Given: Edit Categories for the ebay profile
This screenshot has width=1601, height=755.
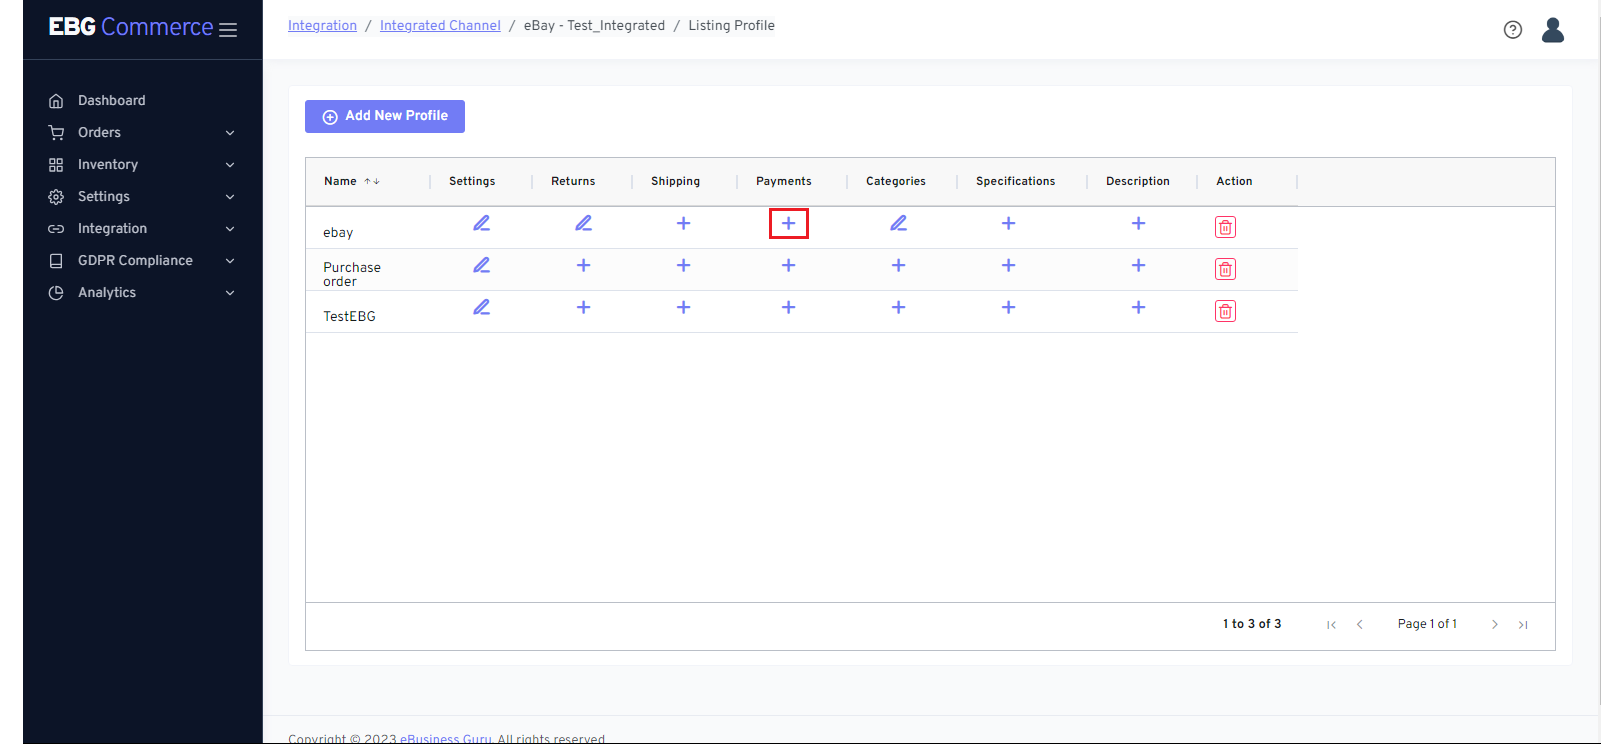Looking at the screenshot, I should [x=898, y=223].
